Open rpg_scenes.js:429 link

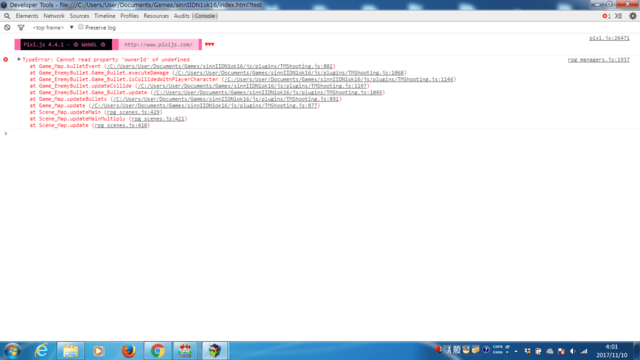coord(133,112)
